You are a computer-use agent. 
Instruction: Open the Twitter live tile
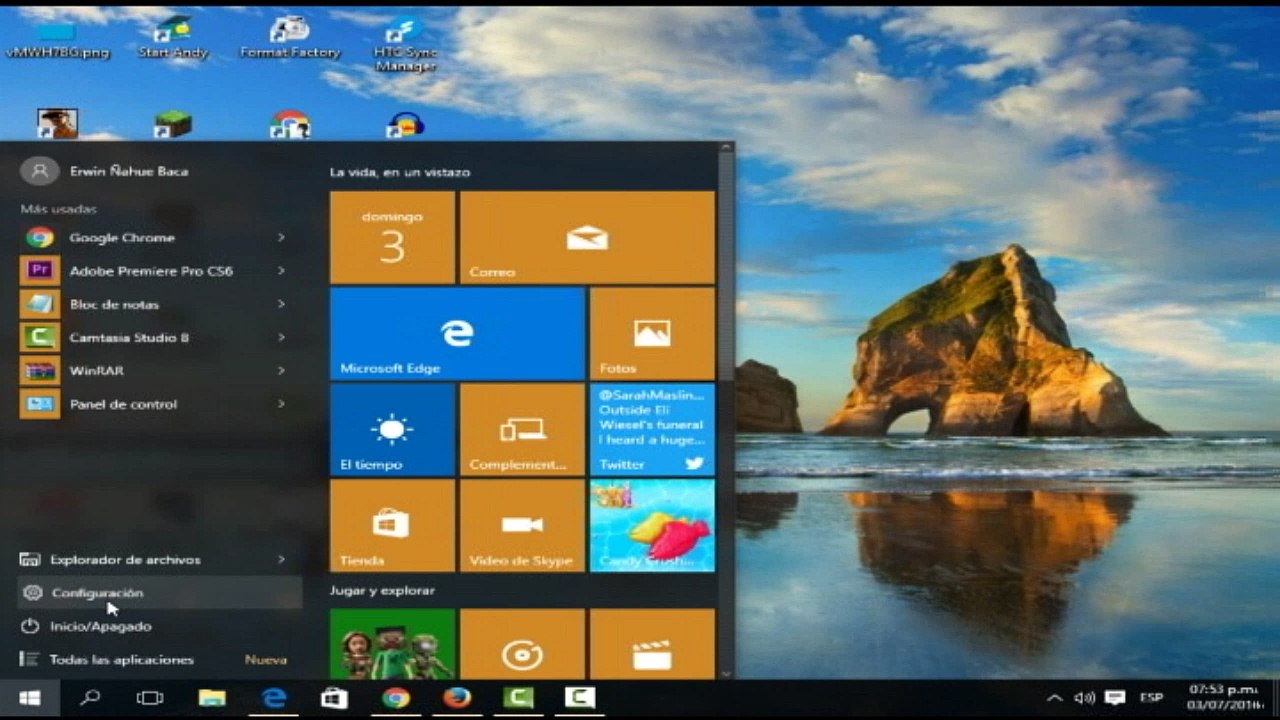click(652, 430)
